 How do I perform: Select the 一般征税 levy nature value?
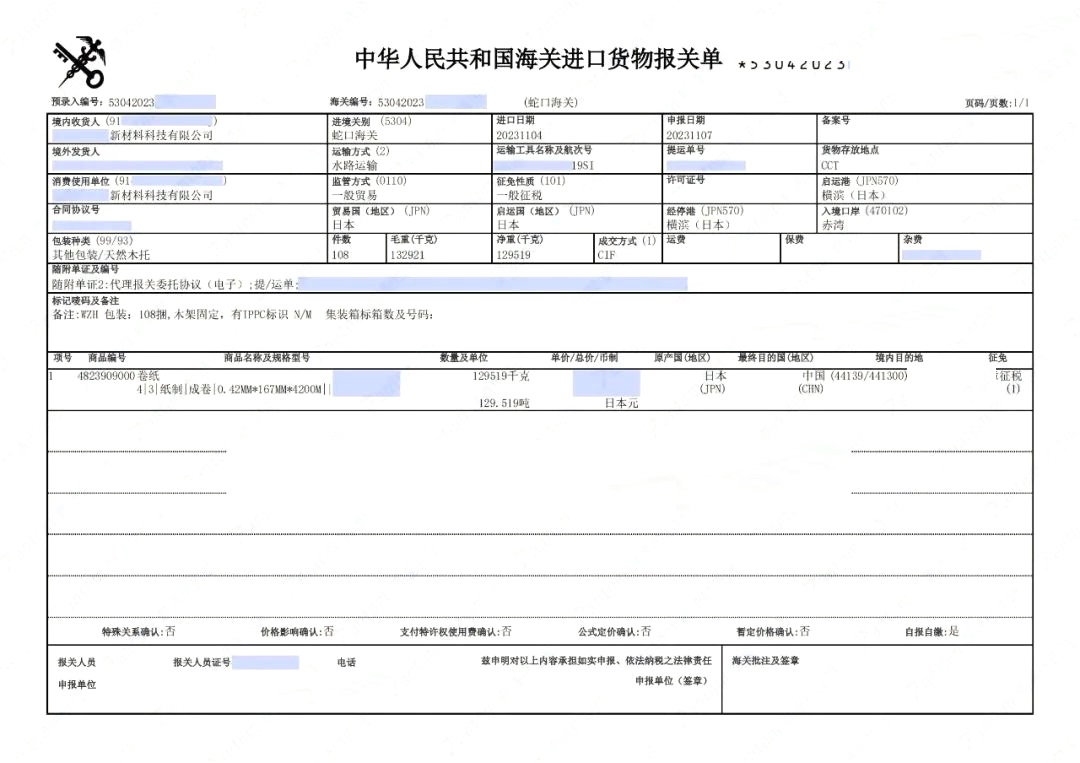[519, 196]
